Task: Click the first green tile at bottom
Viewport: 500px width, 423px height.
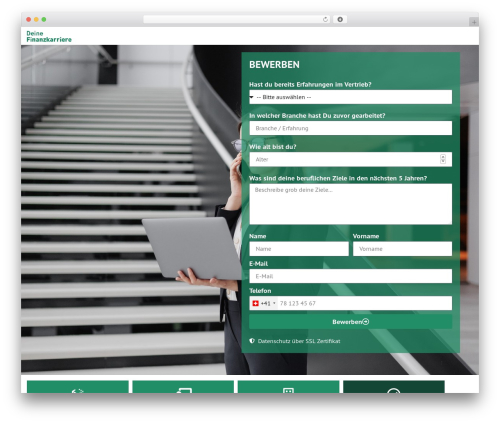Action: [x=78, y=387]
